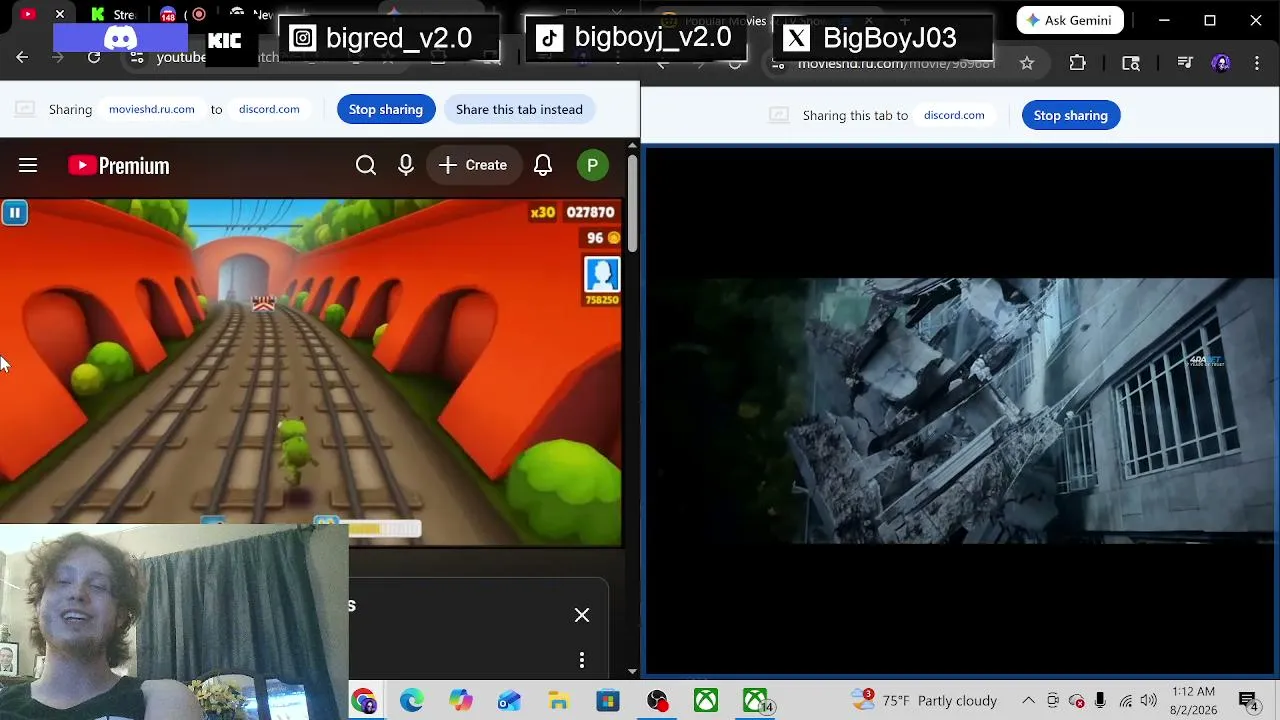Screen dimensions: 1280x720
Task: Open the Wi-Fi network tray icon
Action: [1126, 700]
